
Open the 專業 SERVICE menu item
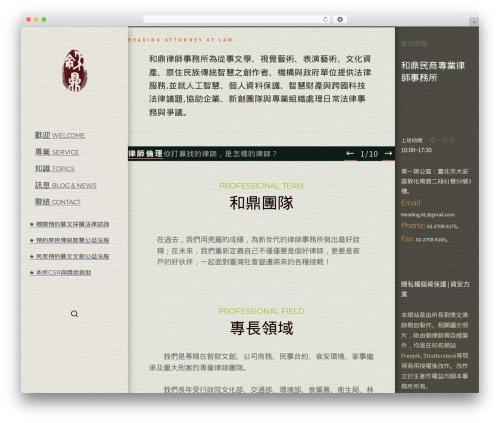[x=57, y=152]
